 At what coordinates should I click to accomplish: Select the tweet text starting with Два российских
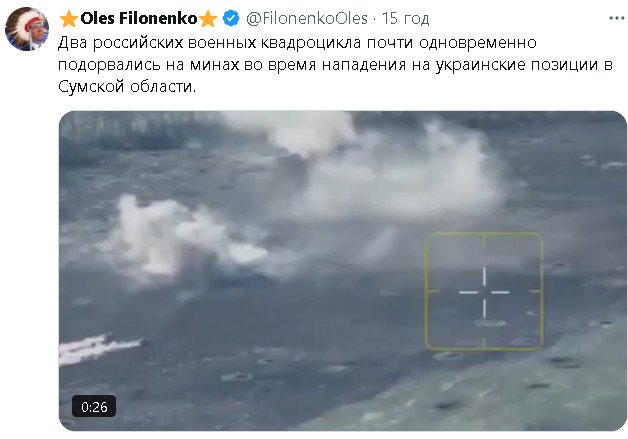click(335, 64)
